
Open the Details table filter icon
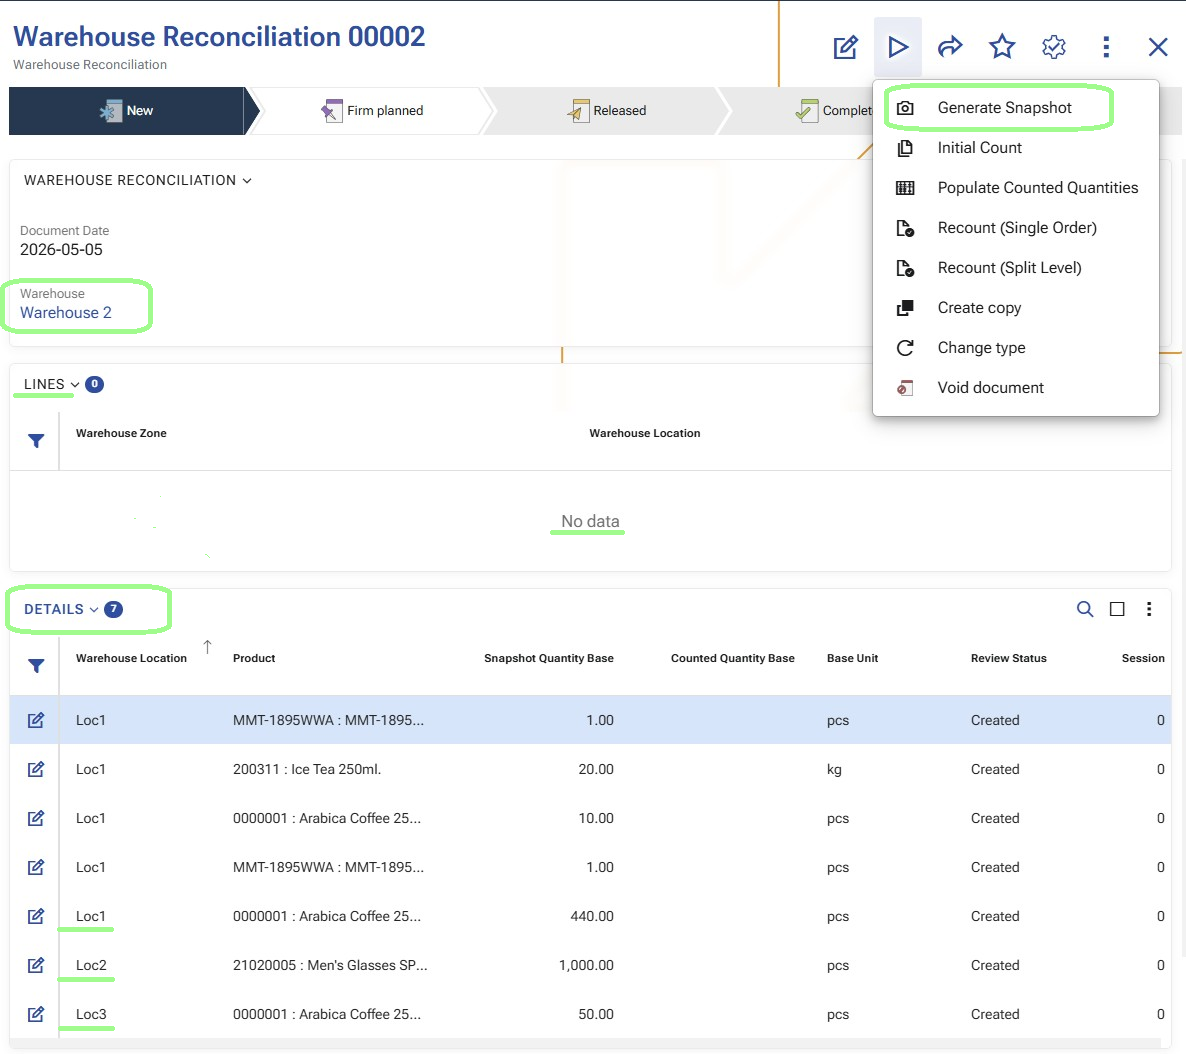point(36,666)
